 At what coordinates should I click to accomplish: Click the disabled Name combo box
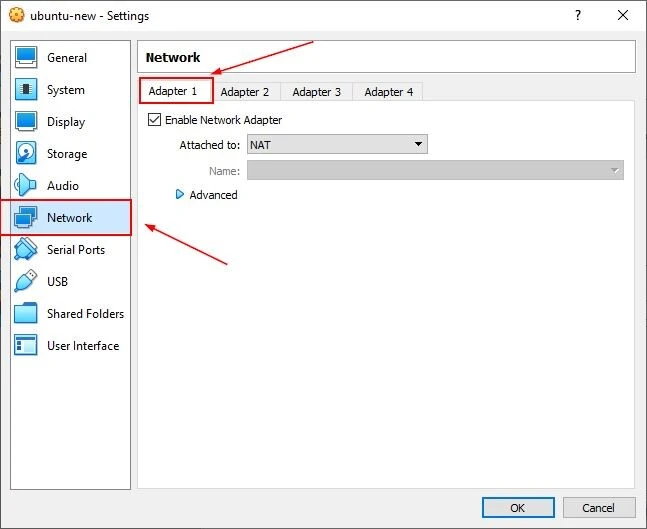coord(435,171)
